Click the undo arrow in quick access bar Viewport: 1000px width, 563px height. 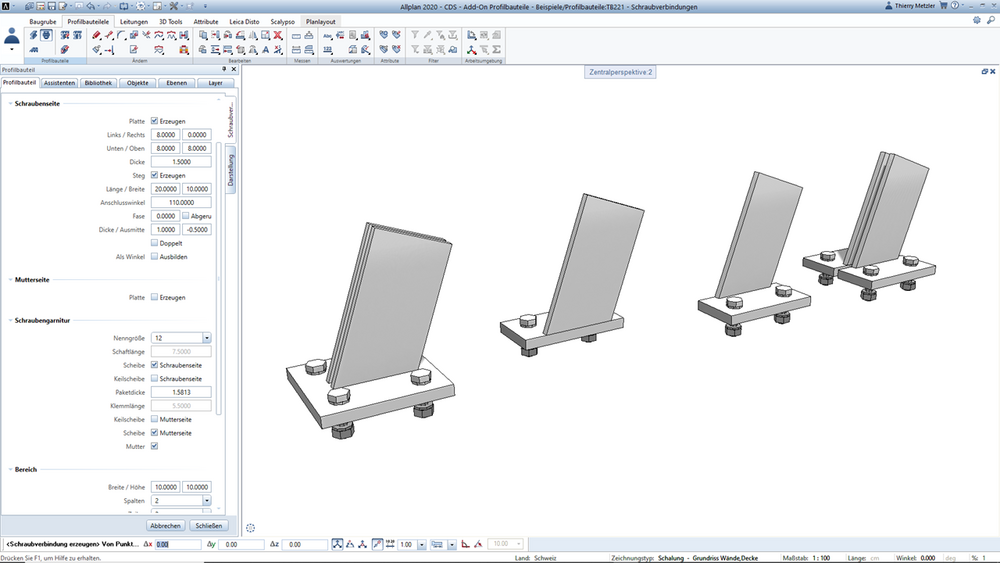click(91, 6)
